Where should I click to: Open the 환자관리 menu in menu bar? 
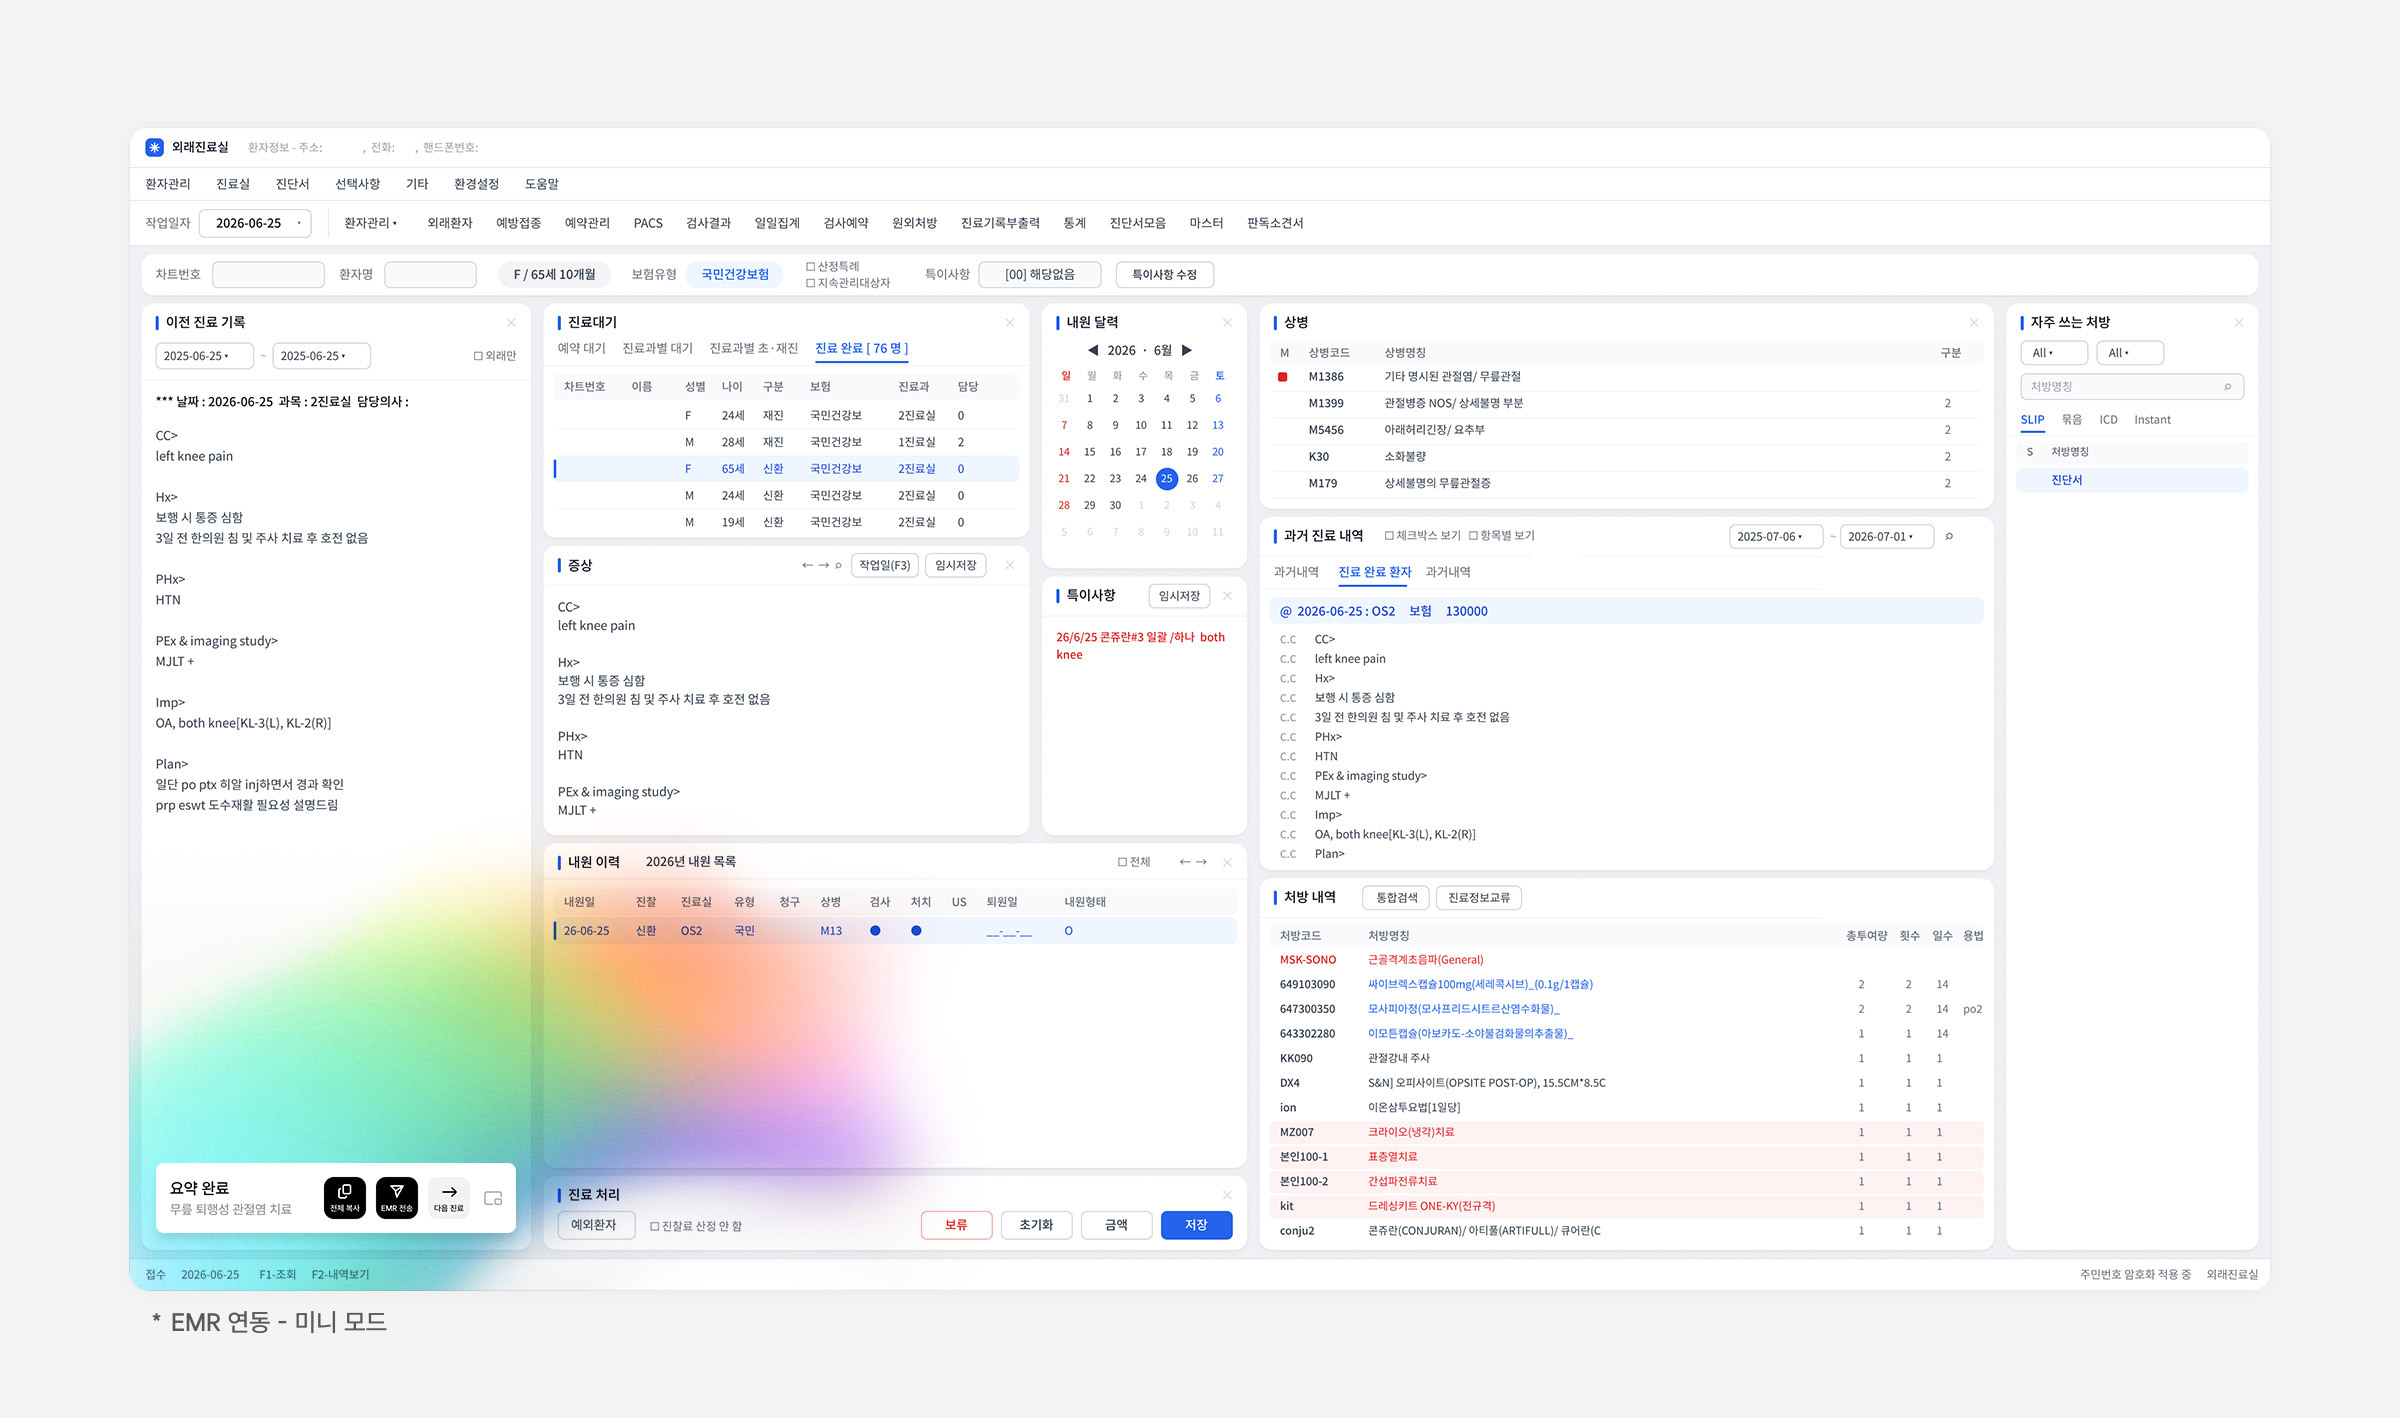[x=167, y=184]
